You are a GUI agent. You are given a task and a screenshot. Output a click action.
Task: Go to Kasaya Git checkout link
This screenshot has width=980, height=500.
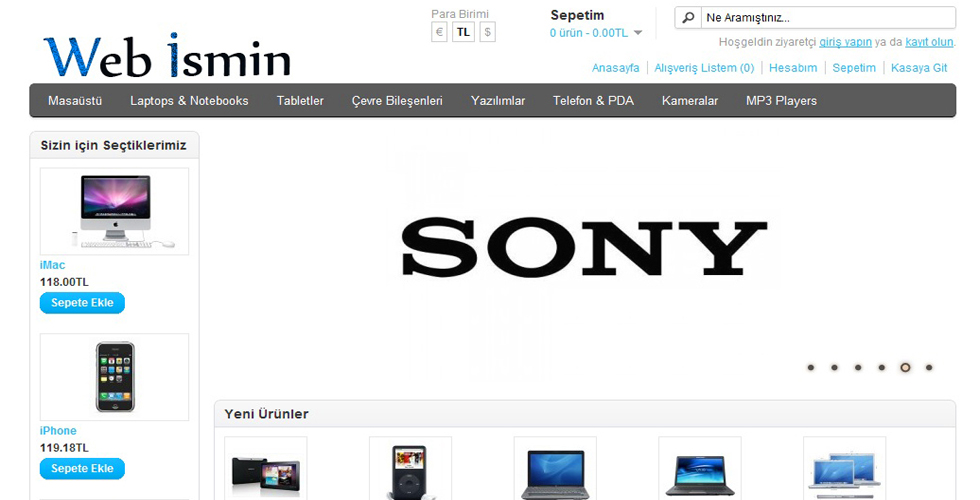pyautogui.click(x=918, y=68)
